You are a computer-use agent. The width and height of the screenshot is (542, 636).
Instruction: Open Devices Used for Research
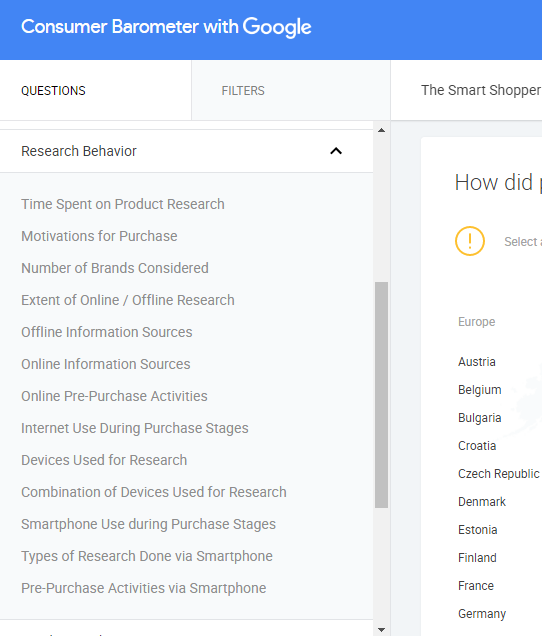click(x=104, y=460)
